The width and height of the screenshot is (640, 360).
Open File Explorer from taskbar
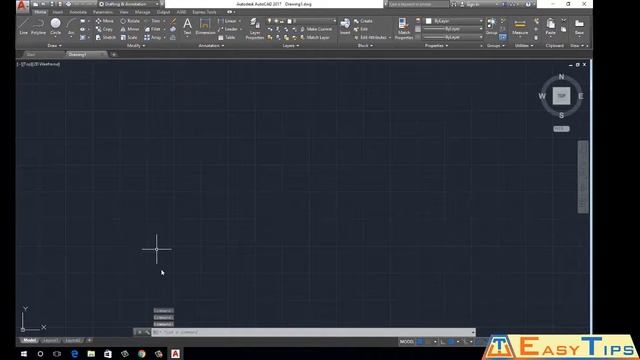[91, 354]
